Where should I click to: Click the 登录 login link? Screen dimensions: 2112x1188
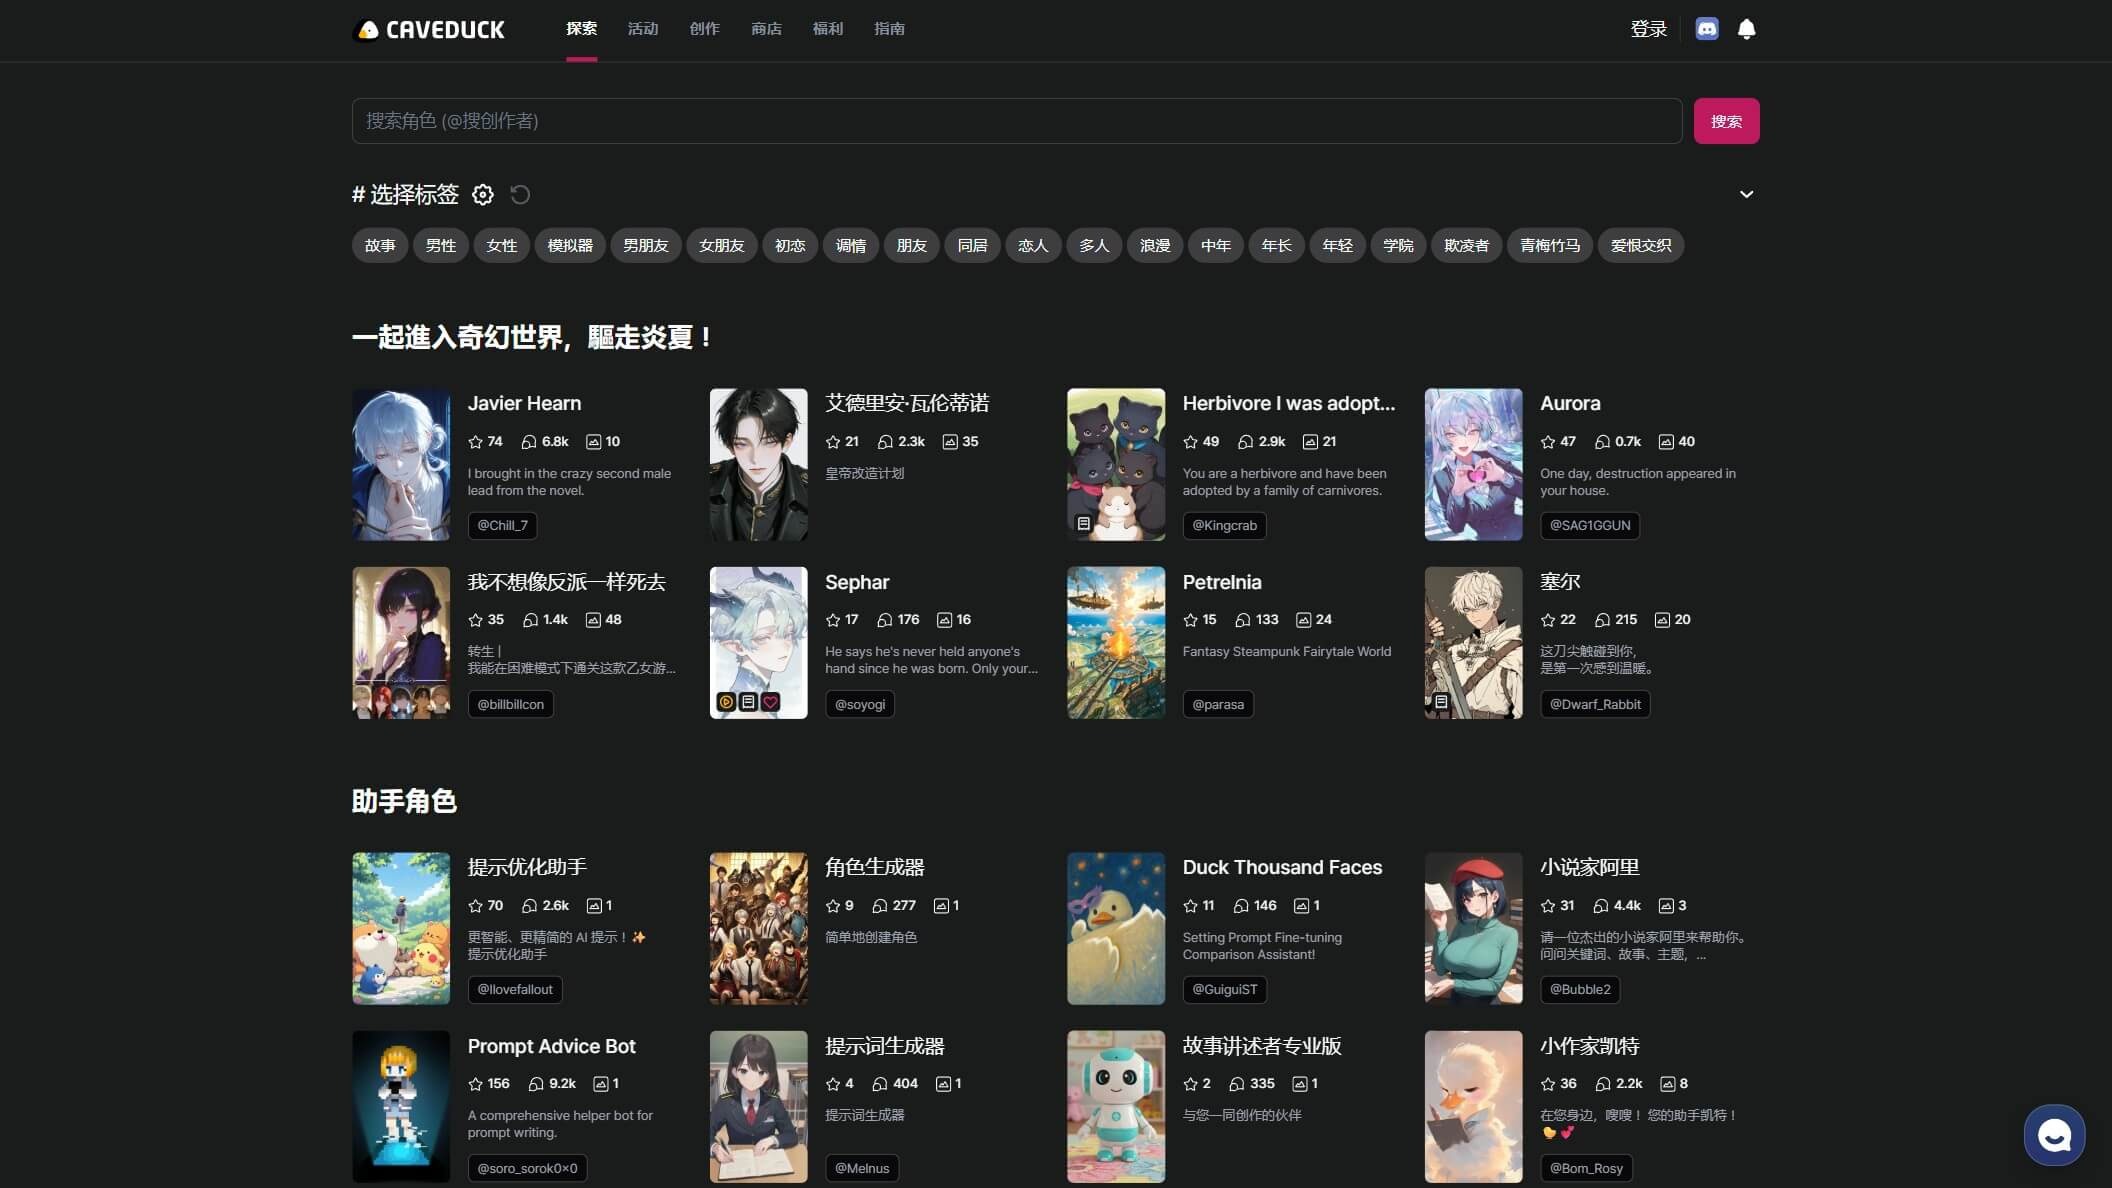coord(1649,29)
